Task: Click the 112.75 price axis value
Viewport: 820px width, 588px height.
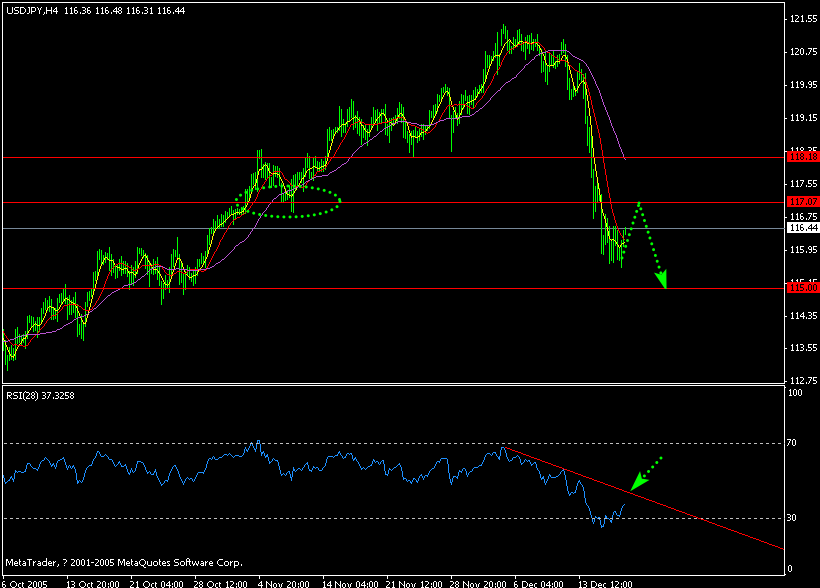Action: pyautogui.click(x=803, y=381)
